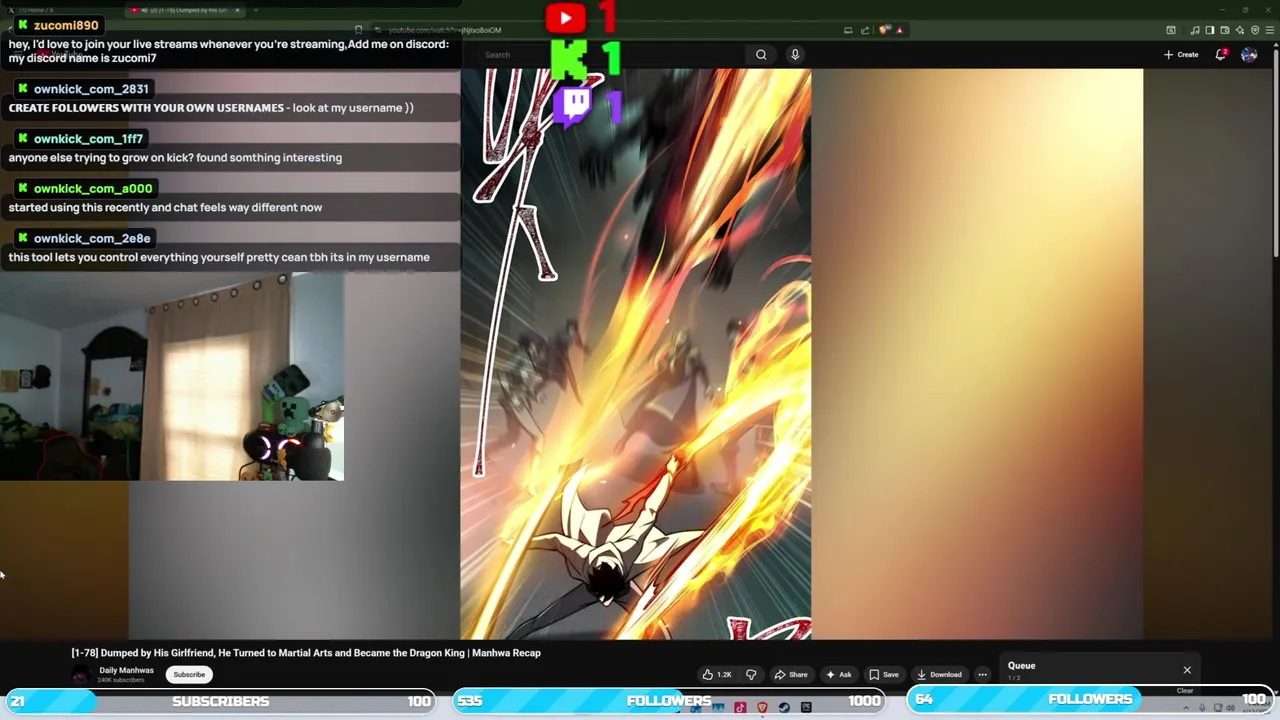
Task: Click Brave browser icon in taskbar
Action: tap(762, 708)
